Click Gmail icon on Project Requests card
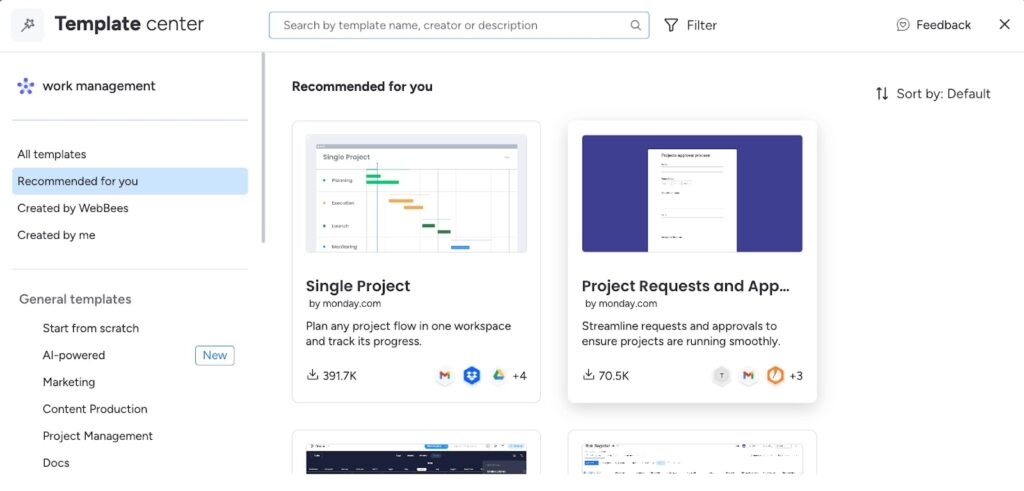 (x=748, y=376)
